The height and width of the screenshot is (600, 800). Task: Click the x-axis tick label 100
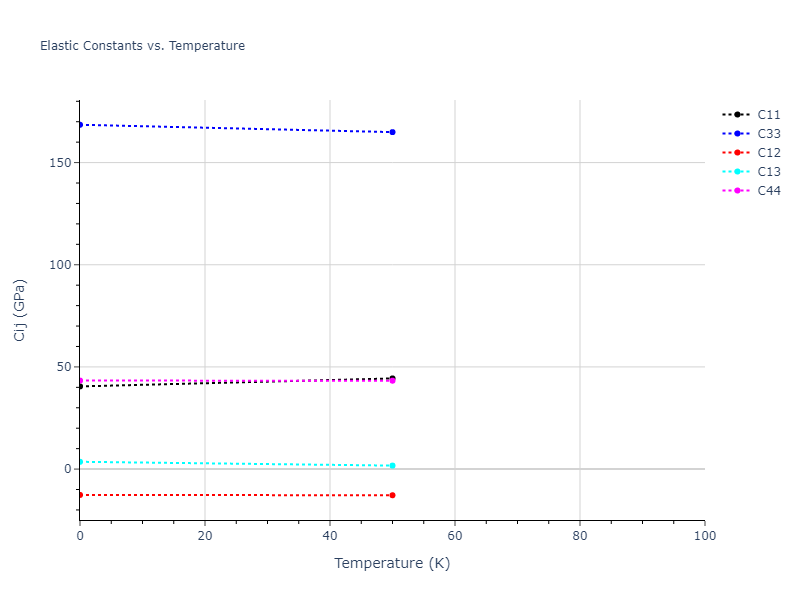pos(704,537)
